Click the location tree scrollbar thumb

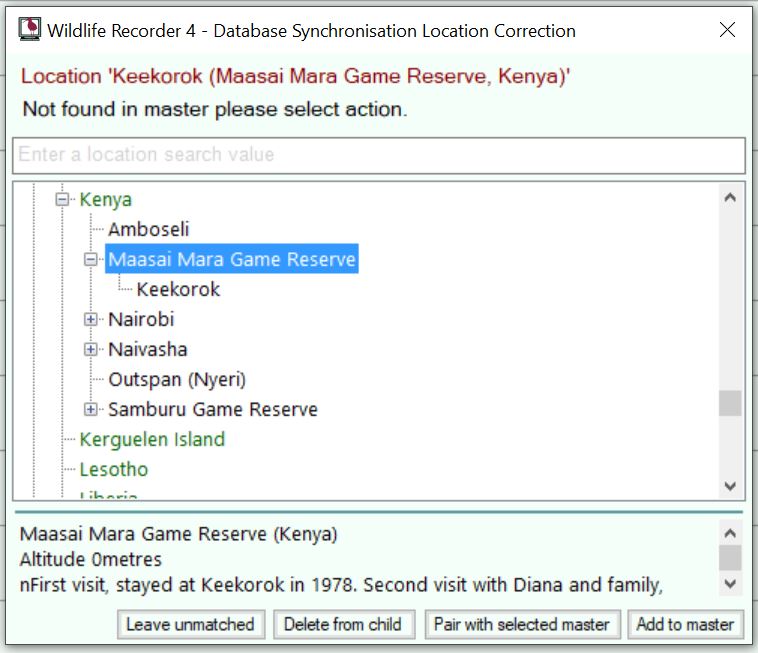(730, 403)
